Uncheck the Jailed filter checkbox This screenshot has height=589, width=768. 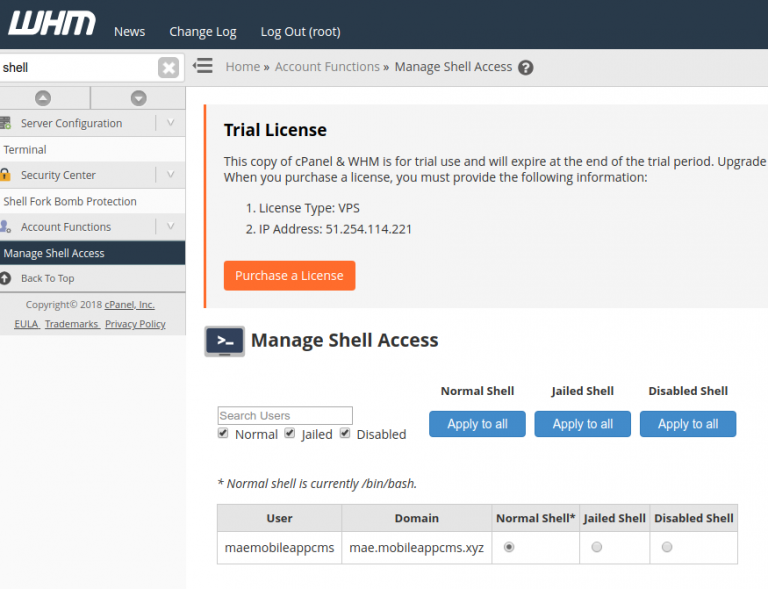coord(290,433)
